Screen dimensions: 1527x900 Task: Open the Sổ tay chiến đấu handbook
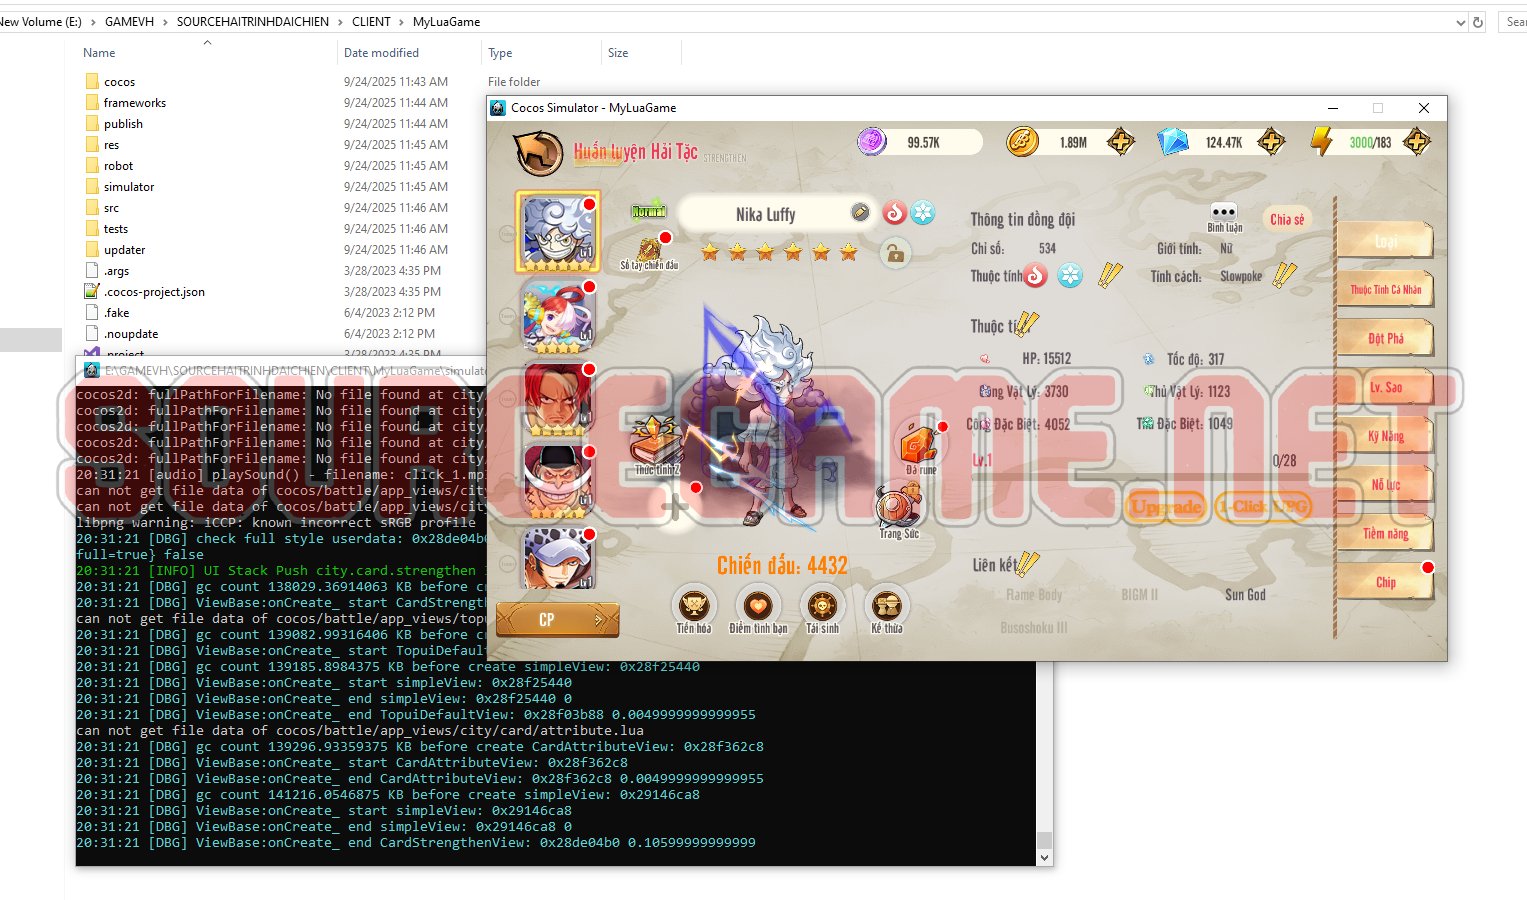coord(649,250)
